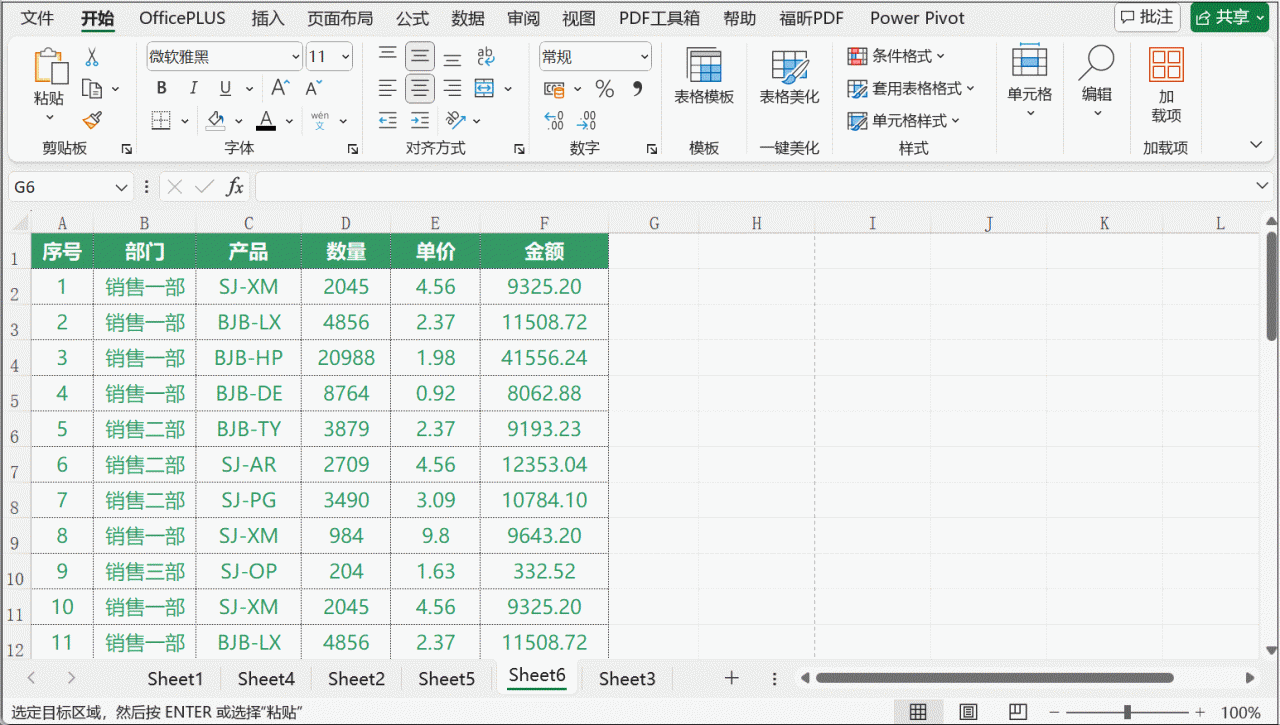Click the Accounting Number Format icon
Viewport: 1280px width, 725px height.
coord(554,89)
